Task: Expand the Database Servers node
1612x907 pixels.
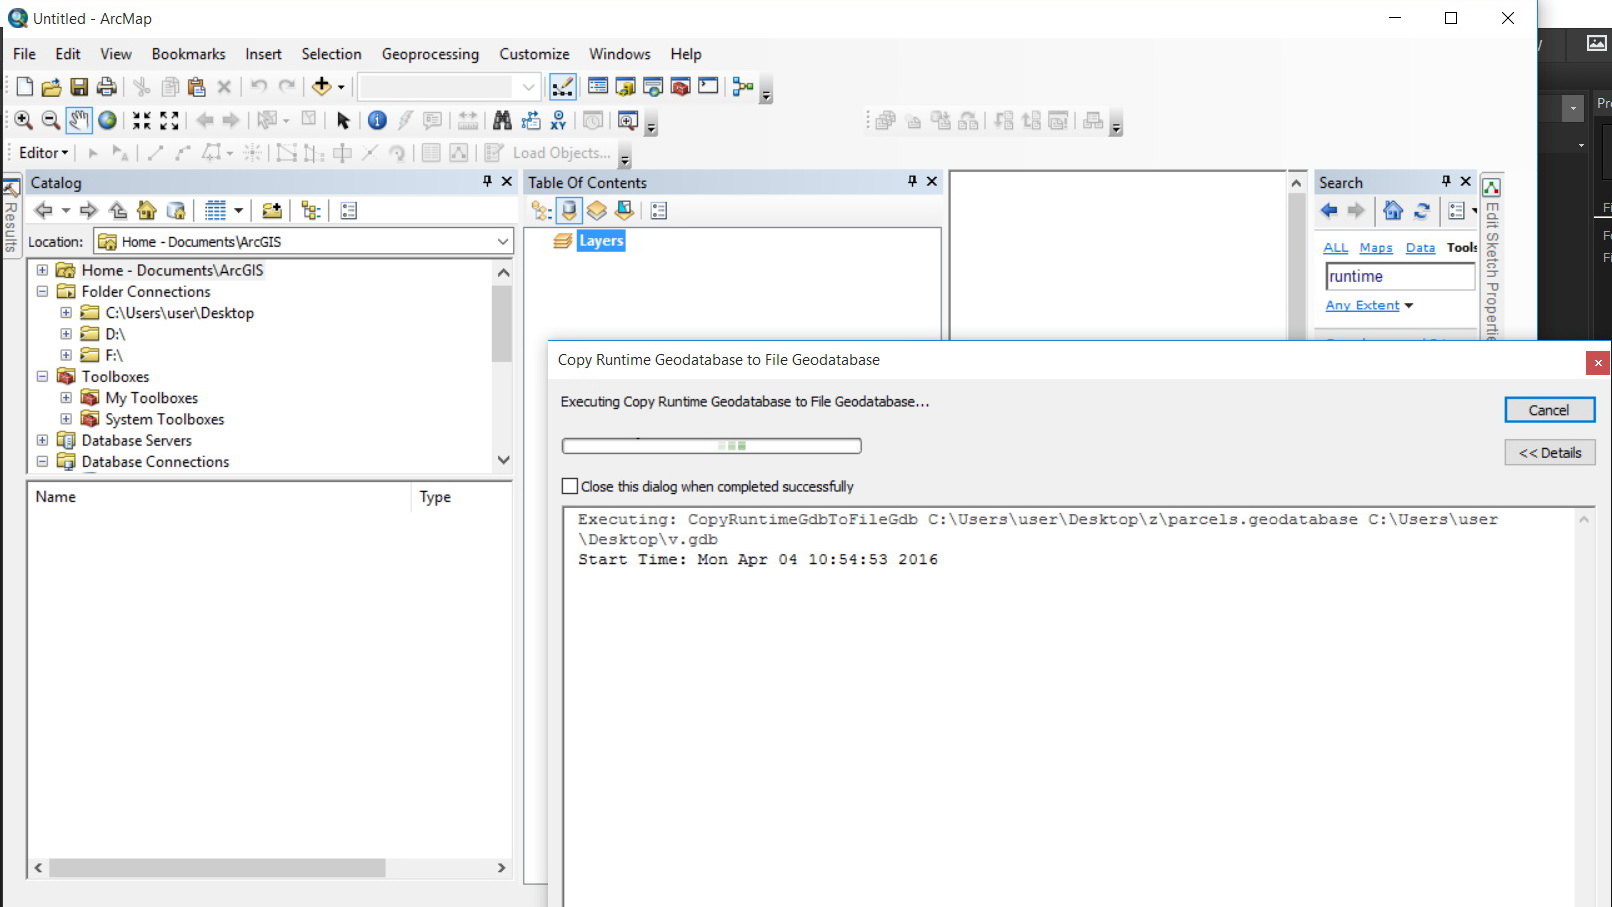Action: (42, 440)
